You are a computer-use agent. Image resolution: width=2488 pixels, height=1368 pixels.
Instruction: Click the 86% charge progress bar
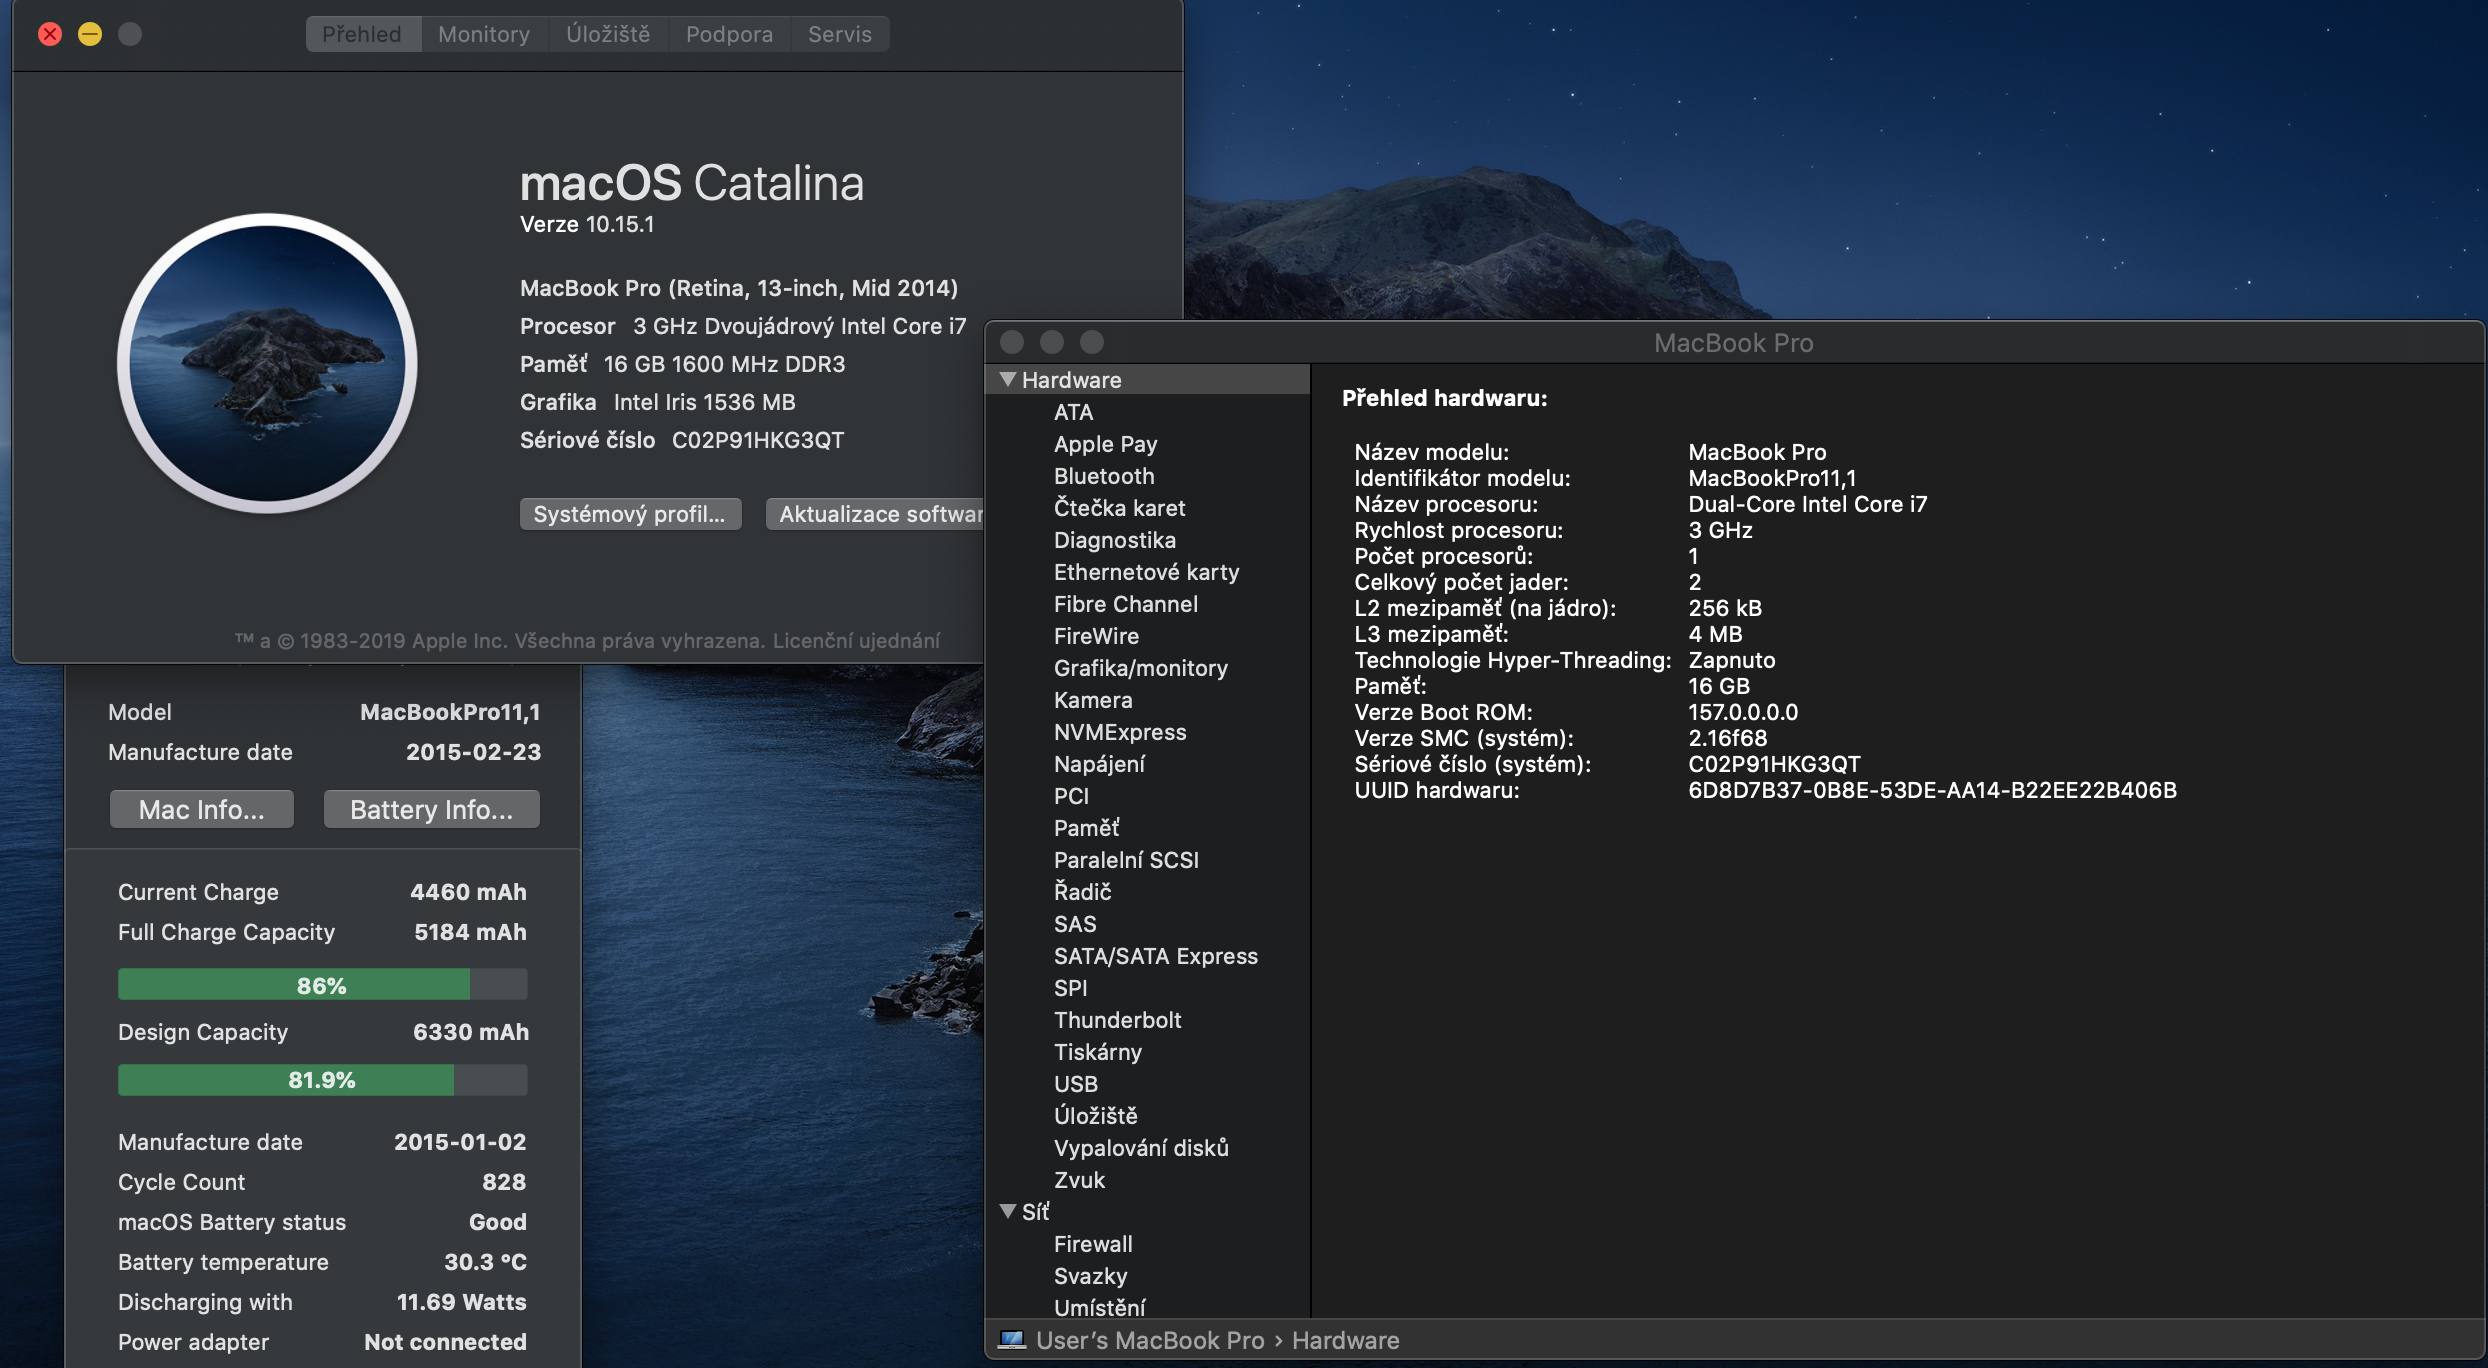[x=322, y=985]
